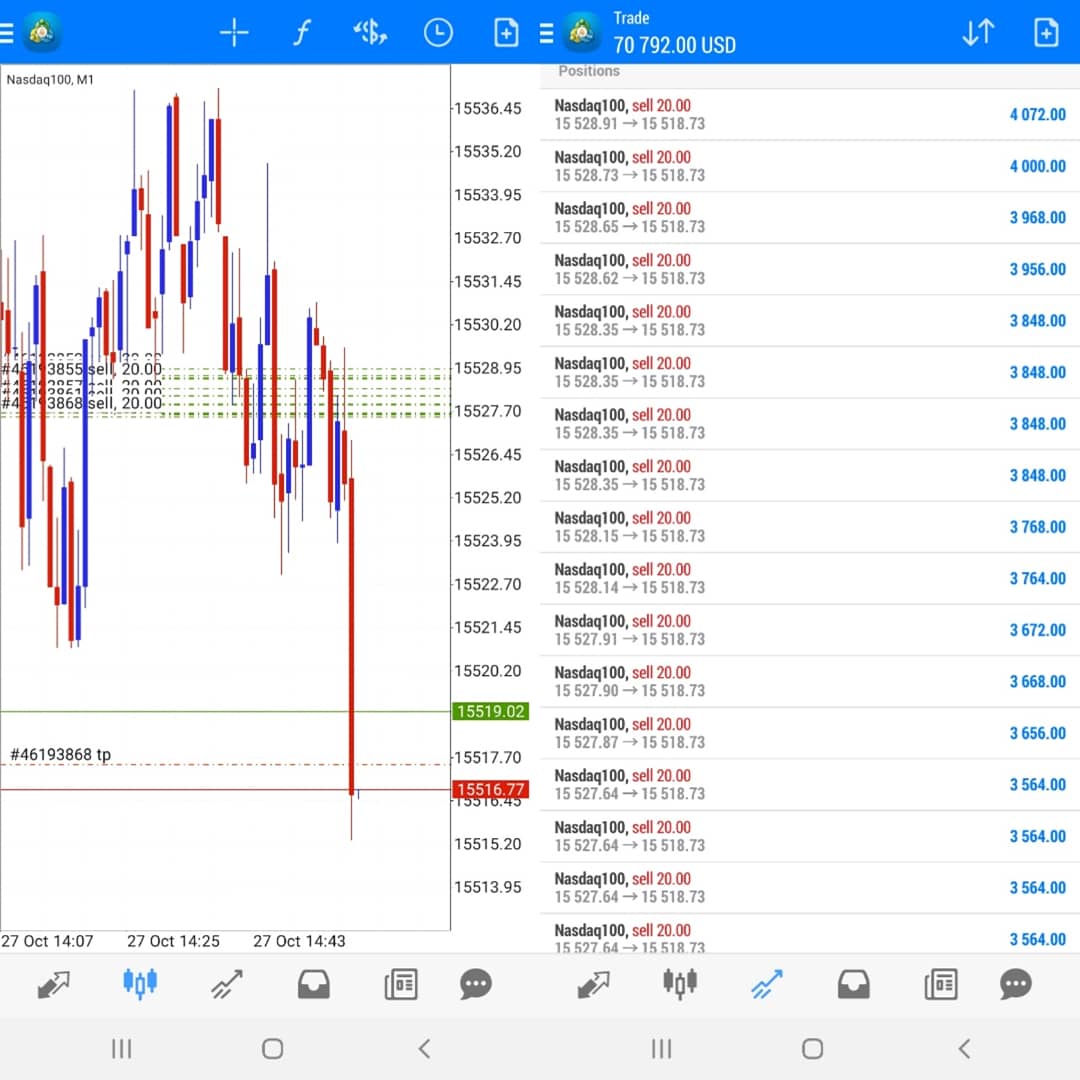Tap 27 Oct 14:43 time label
This screenshot has height=1080, width=1080.
(x=299, y=942)
